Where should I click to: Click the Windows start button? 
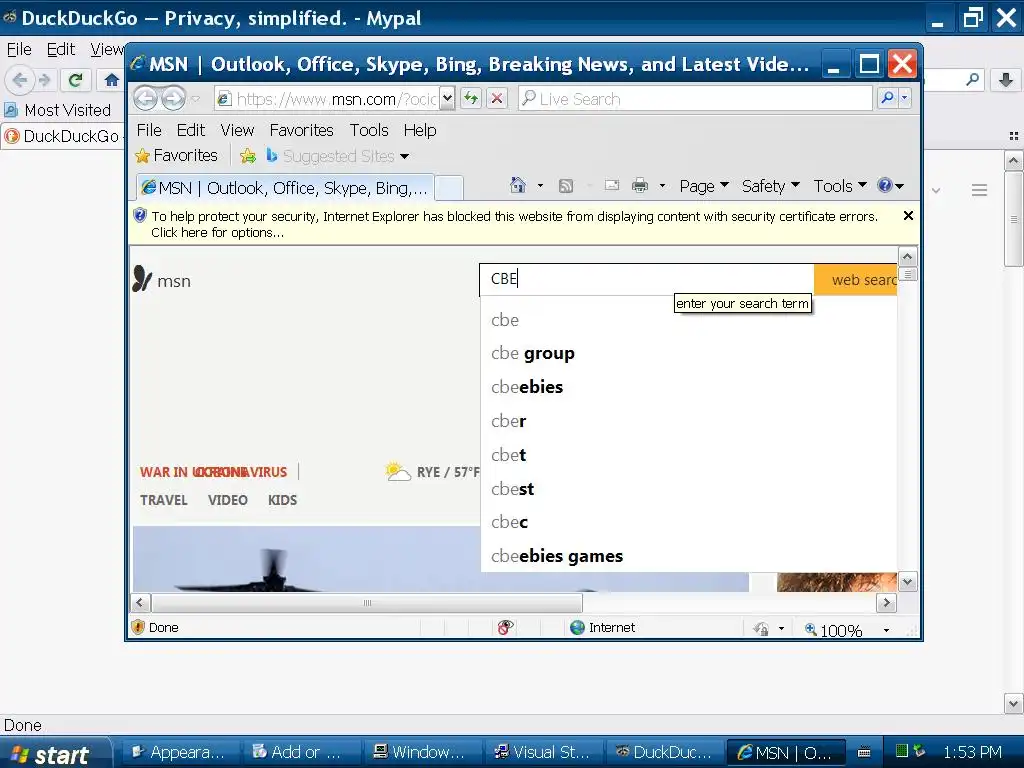click(56, 753)
